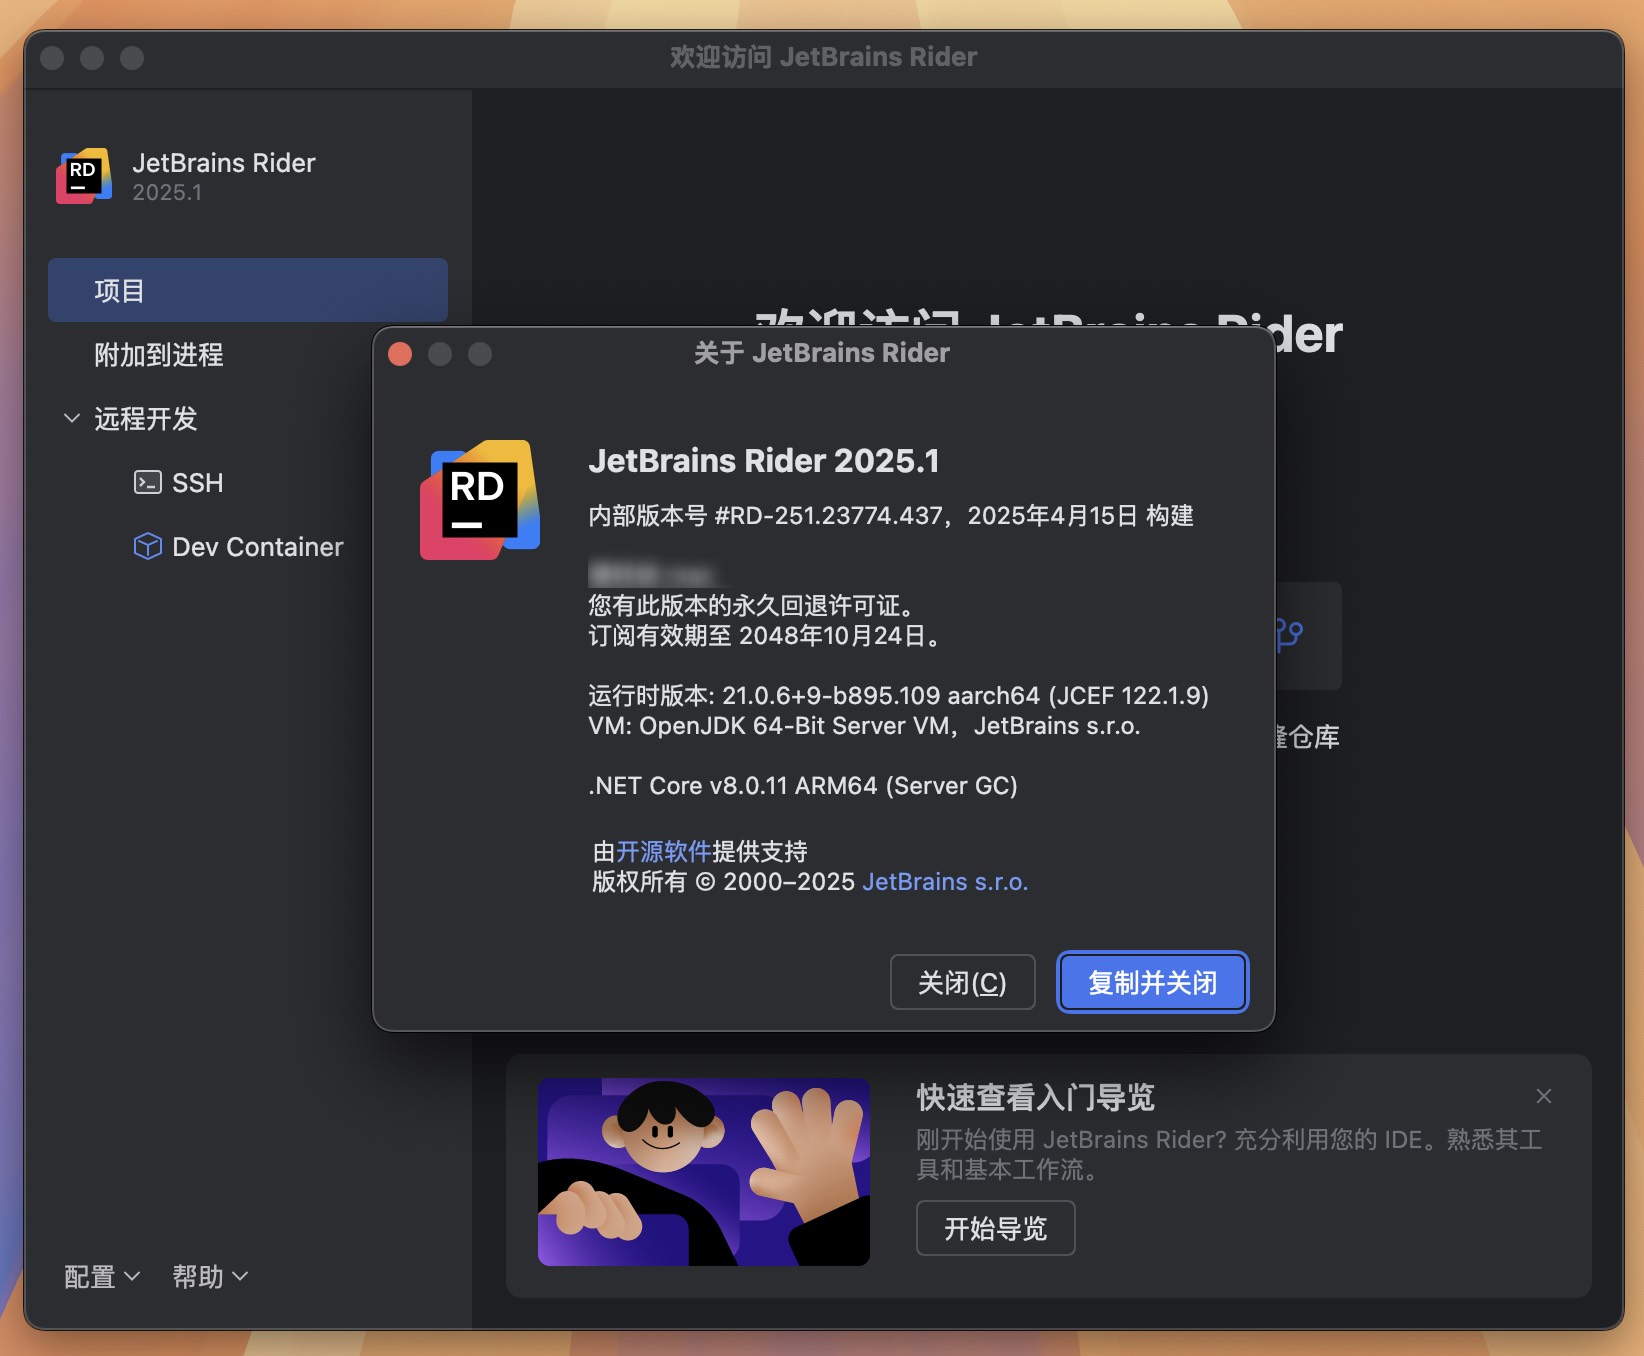Image resolution: width=1644 pixels, height=1356 pixels.
Task: Open the SSH remote development entry
Action: pos(197,483)
